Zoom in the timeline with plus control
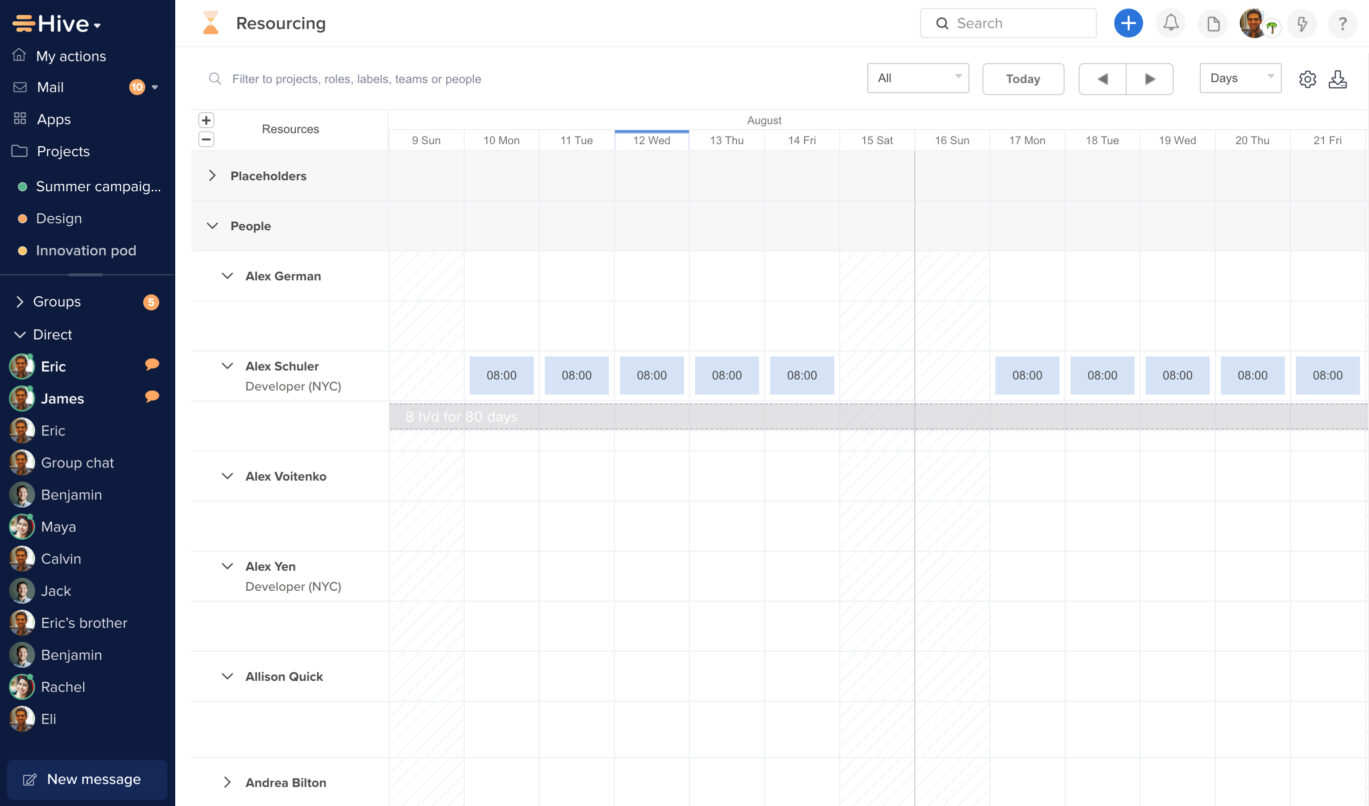Image resolution: width=1369 pixels, height=806 pixels. (206, 119)
